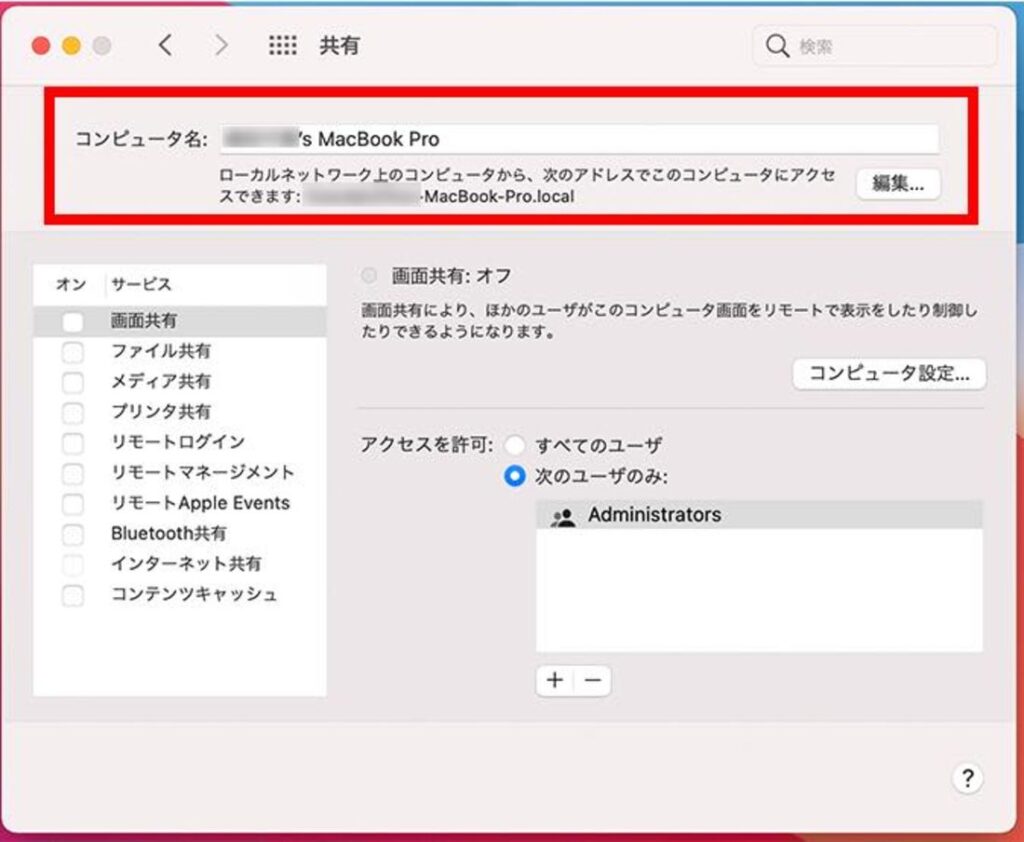Select プリンタ共有 service row

[x=180, y=412]
